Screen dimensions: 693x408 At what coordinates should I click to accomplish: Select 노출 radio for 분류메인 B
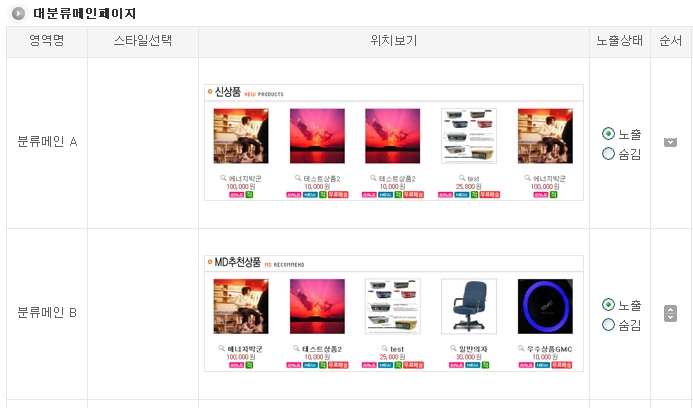608,304
